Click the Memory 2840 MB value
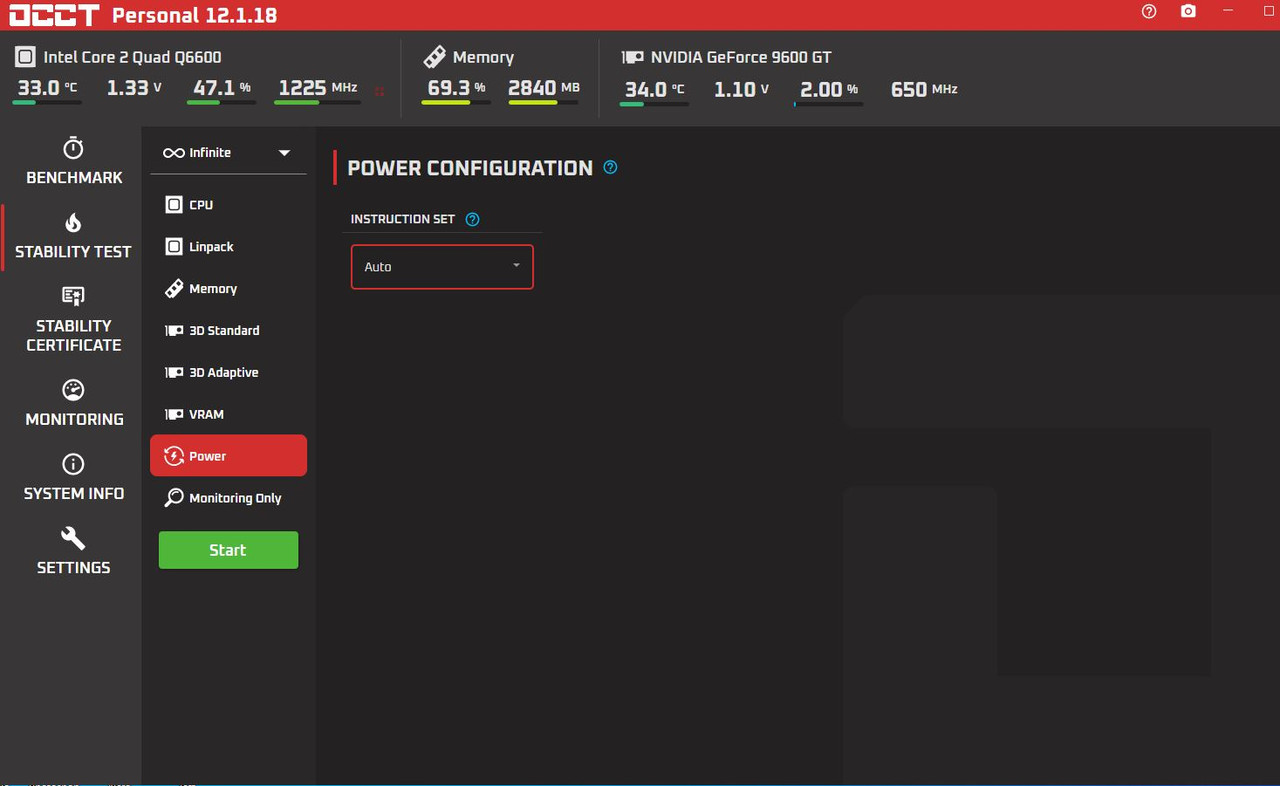 [544, 88]
